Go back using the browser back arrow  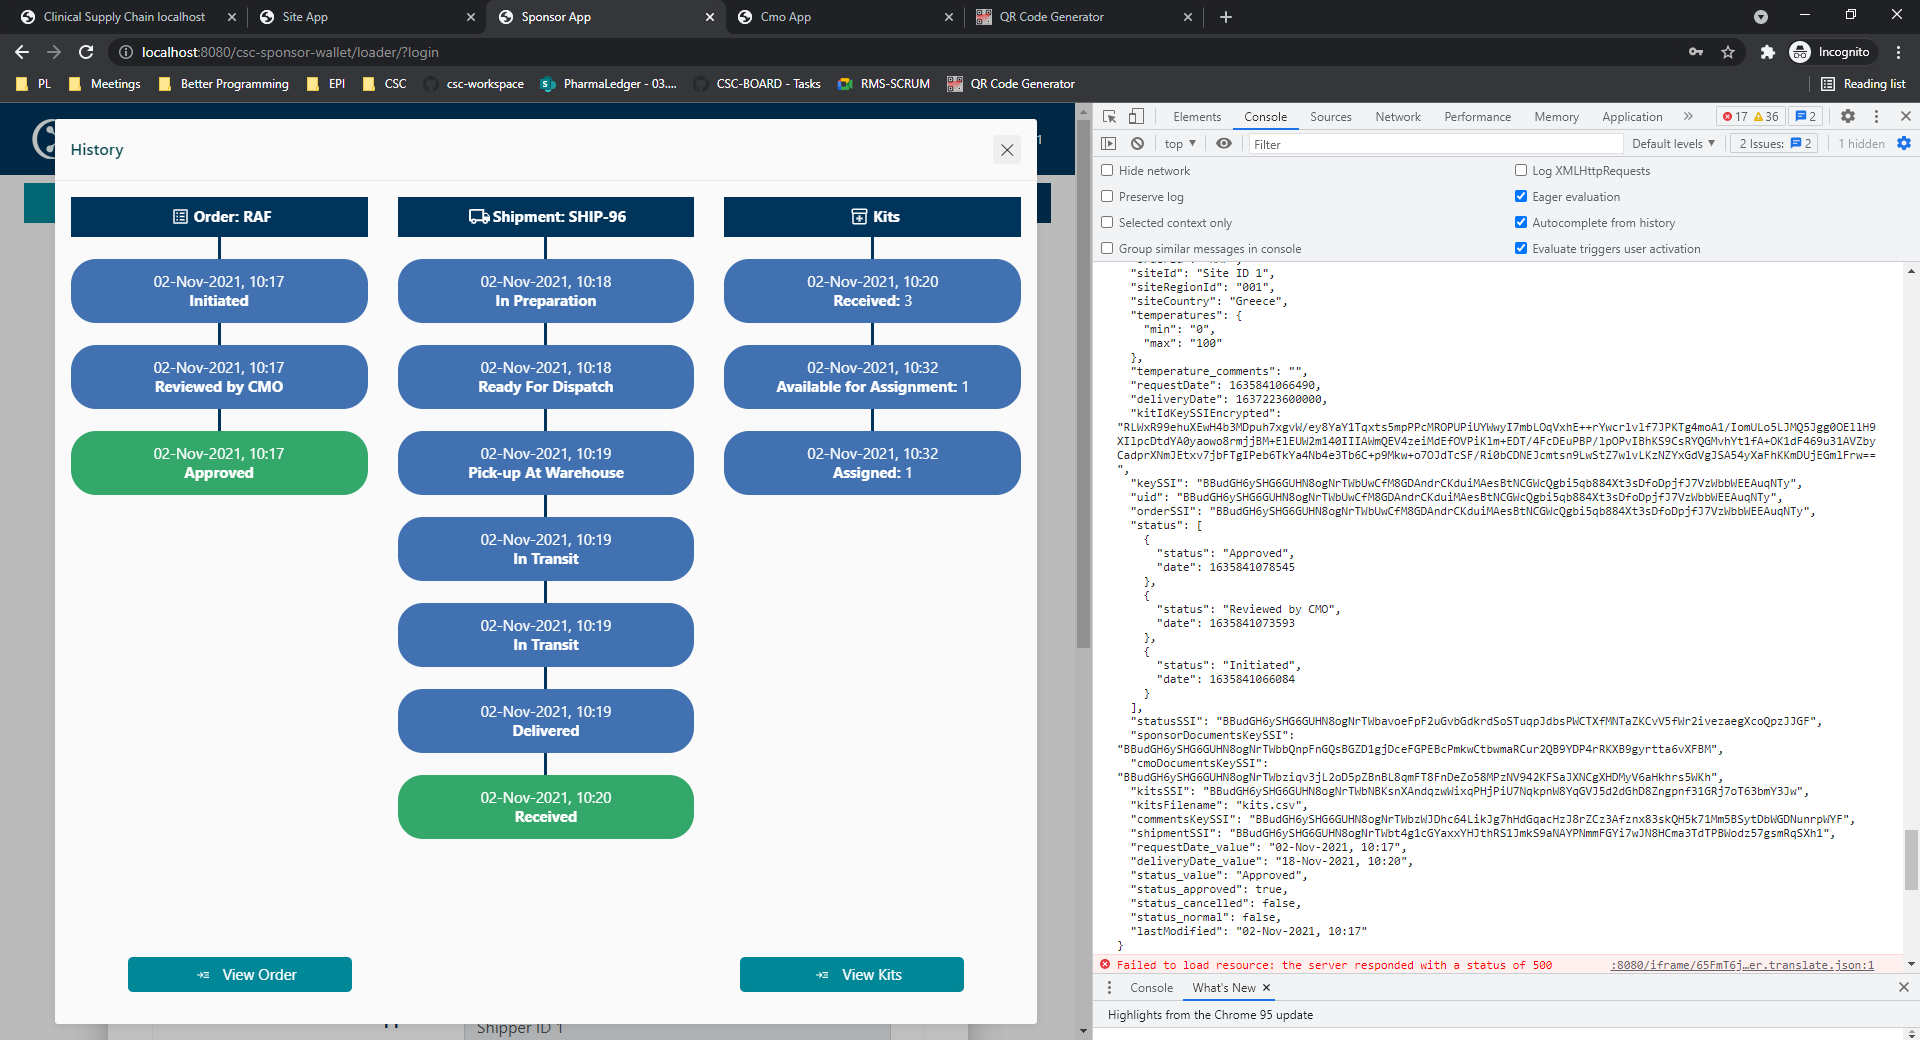click(x=22, y=52)
